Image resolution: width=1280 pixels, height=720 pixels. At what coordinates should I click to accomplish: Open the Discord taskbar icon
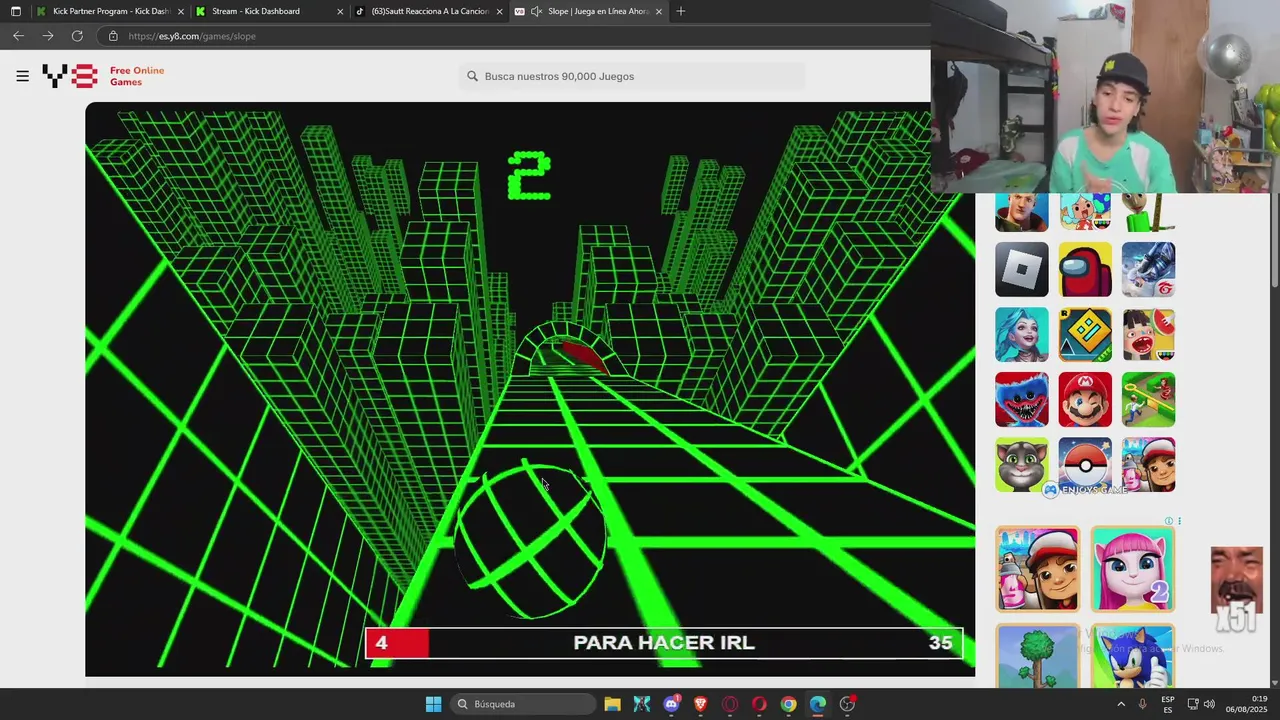click(x=671, y=704)
